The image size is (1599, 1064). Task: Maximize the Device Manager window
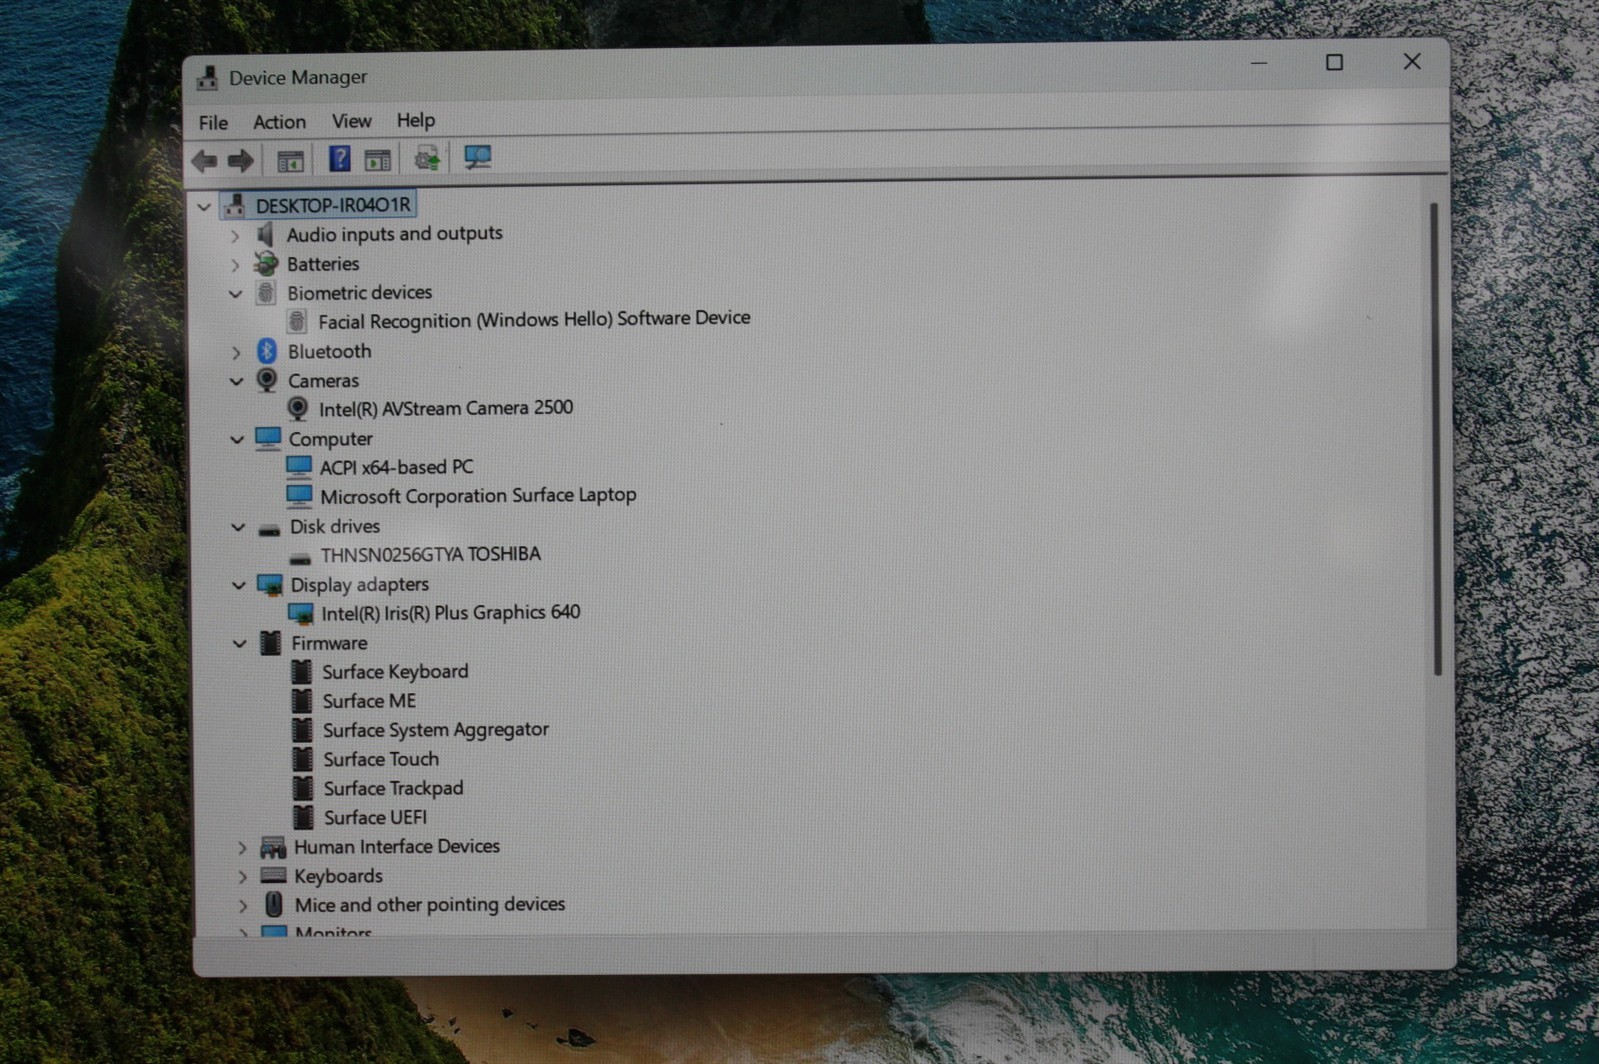click(1334, 62)
